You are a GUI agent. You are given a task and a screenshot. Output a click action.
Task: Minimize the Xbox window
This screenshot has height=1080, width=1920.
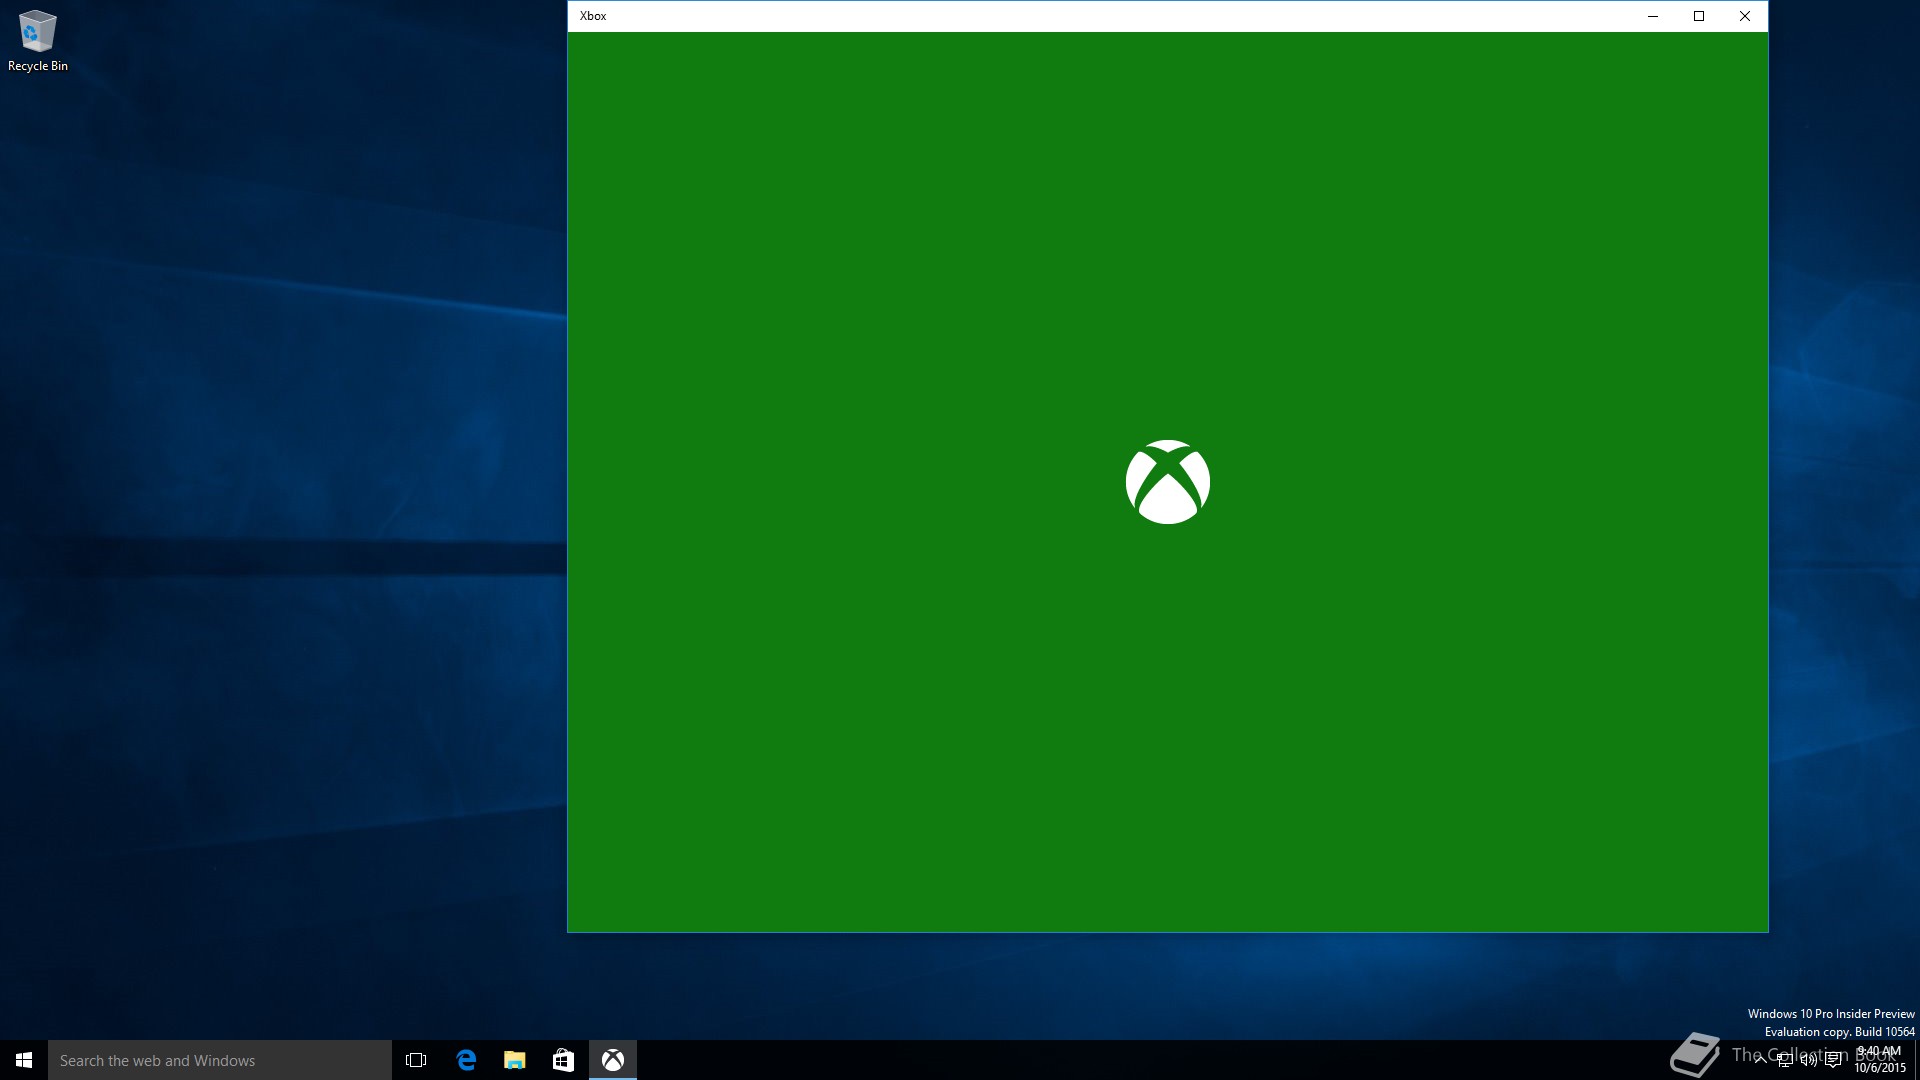pos(1653,16)
